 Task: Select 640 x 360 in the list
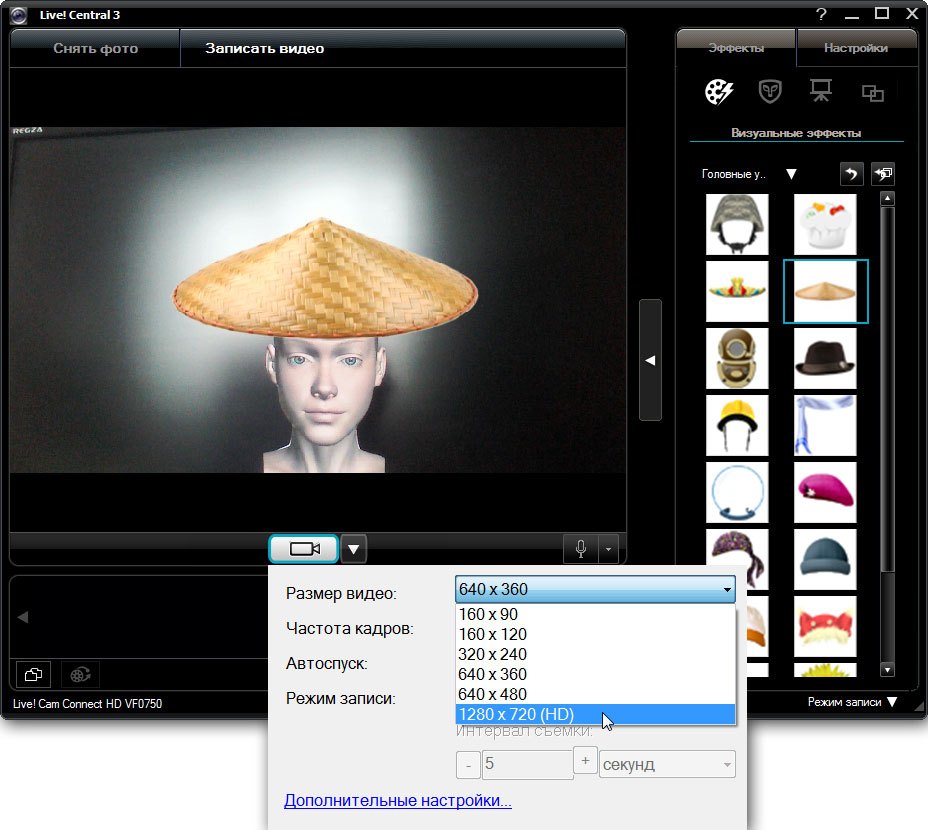coord(595,674)
